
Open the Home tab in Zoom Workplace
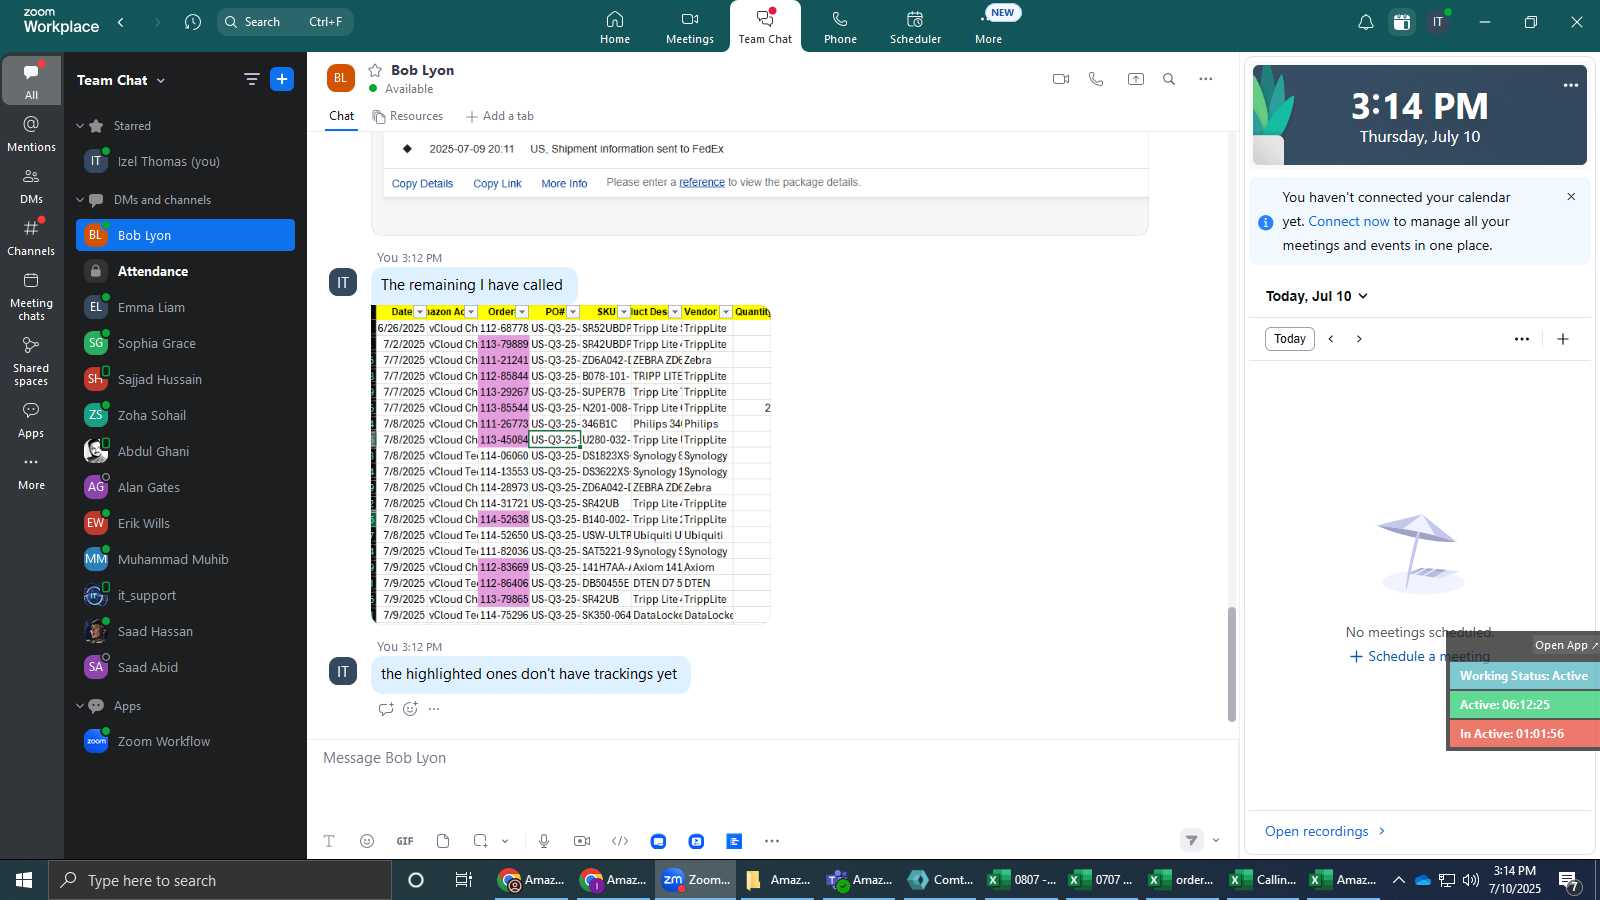point(615,27)
